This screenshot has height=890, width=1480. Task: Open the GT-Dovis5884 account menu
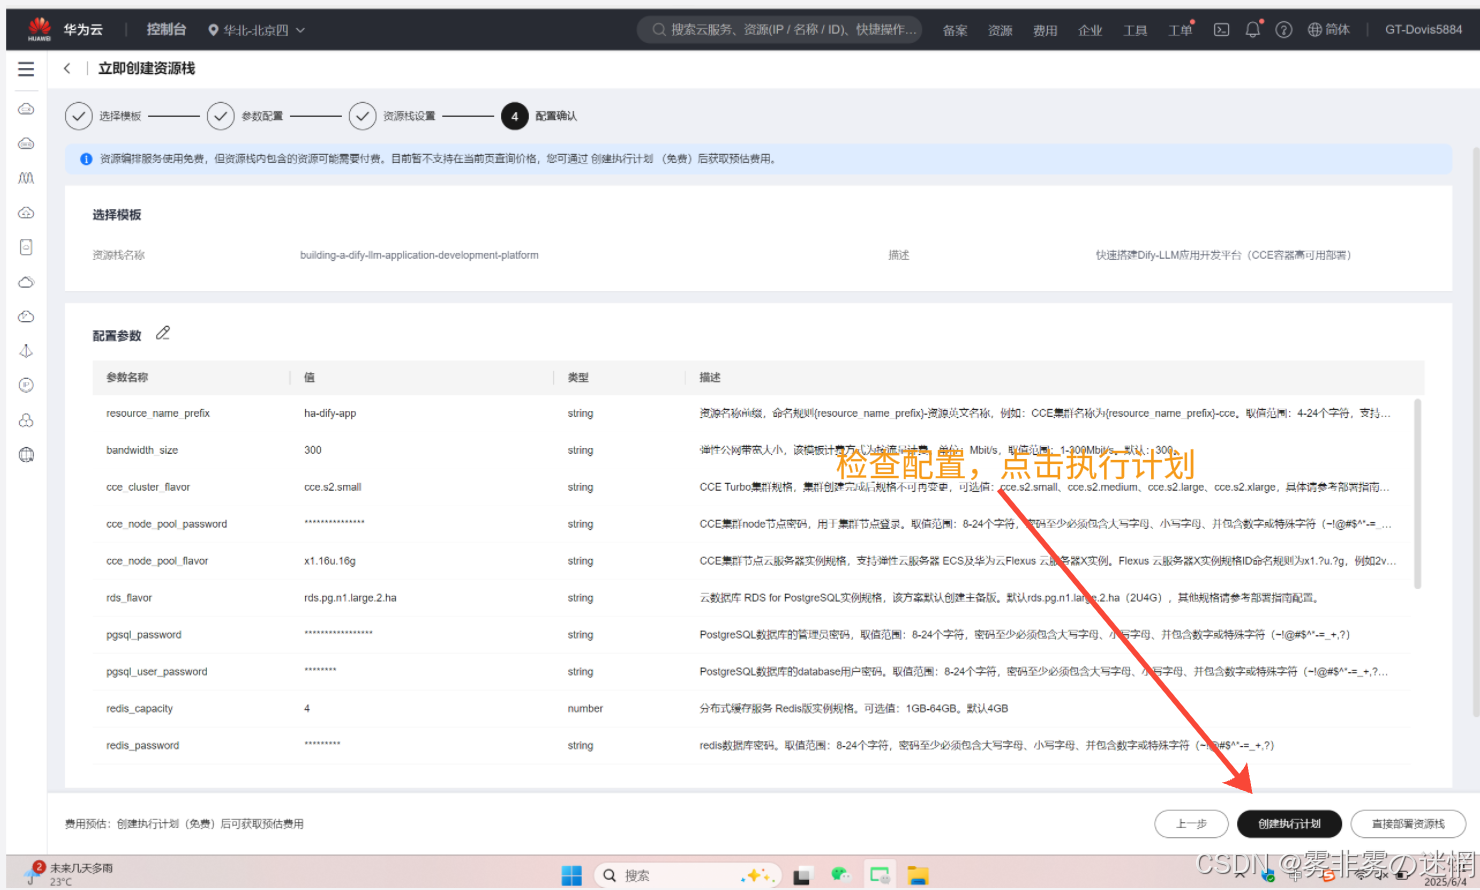[x=1424, y=30]
